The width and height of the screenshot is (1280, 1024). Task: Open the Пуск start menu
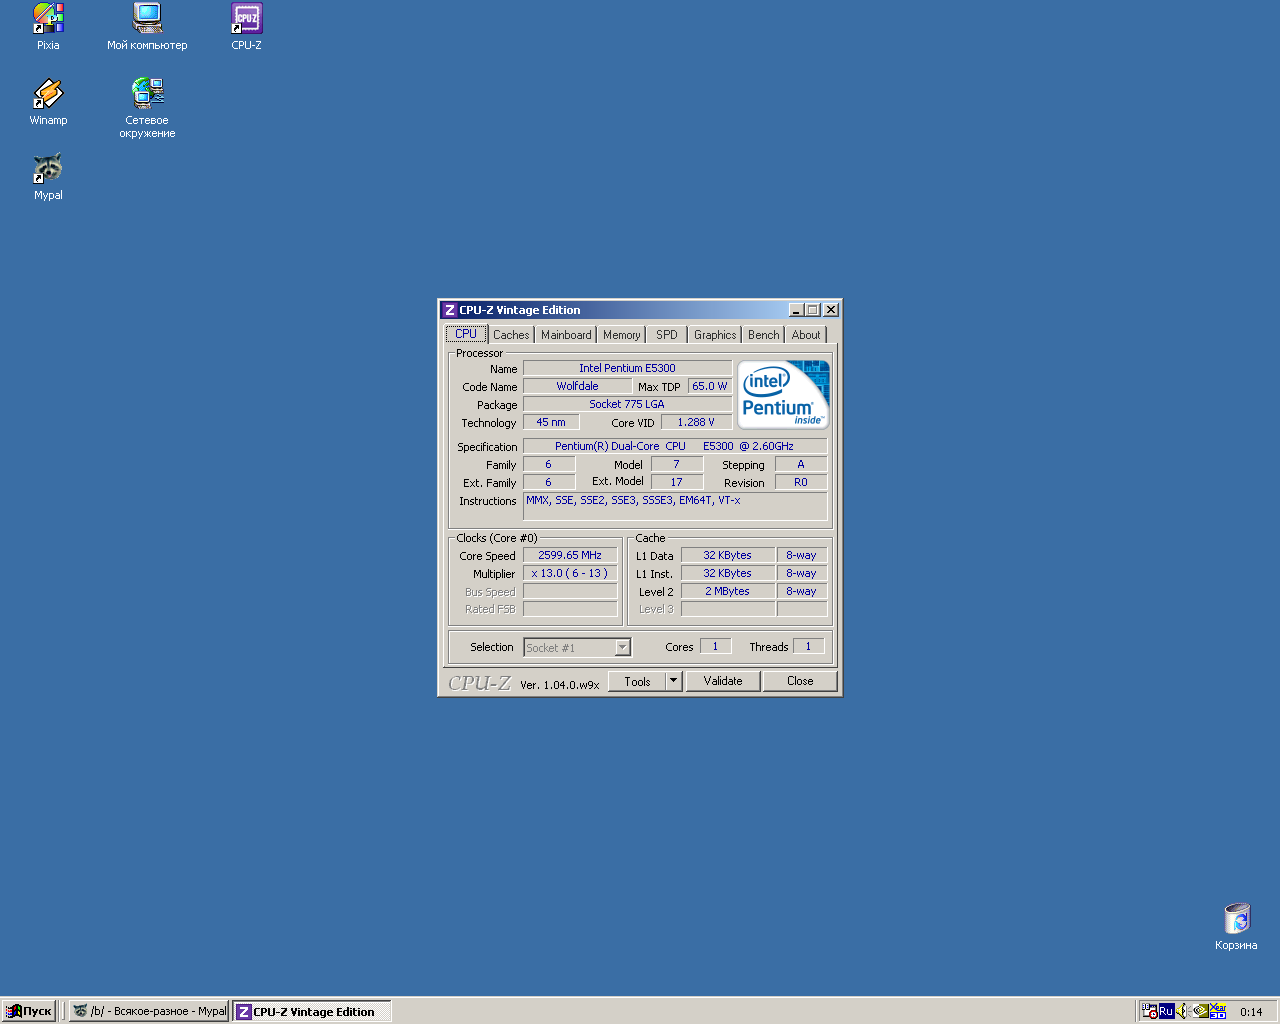(x=28, y=1011)
